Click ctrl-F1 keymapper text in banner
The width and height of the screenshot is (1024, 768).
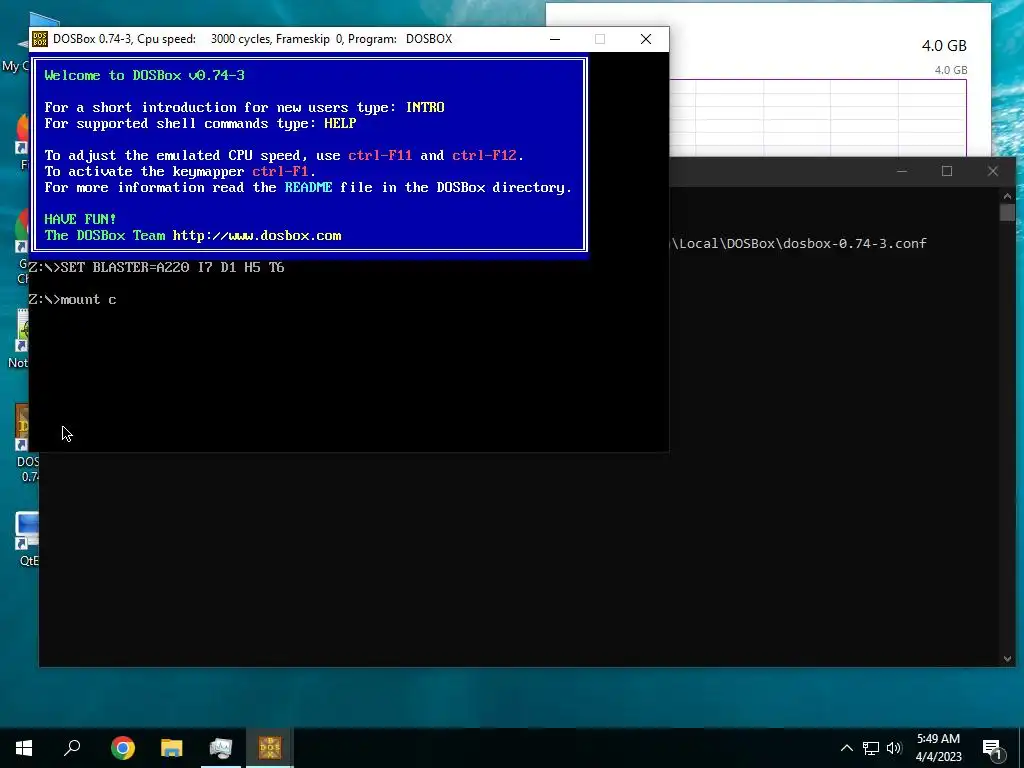(280, 172)
